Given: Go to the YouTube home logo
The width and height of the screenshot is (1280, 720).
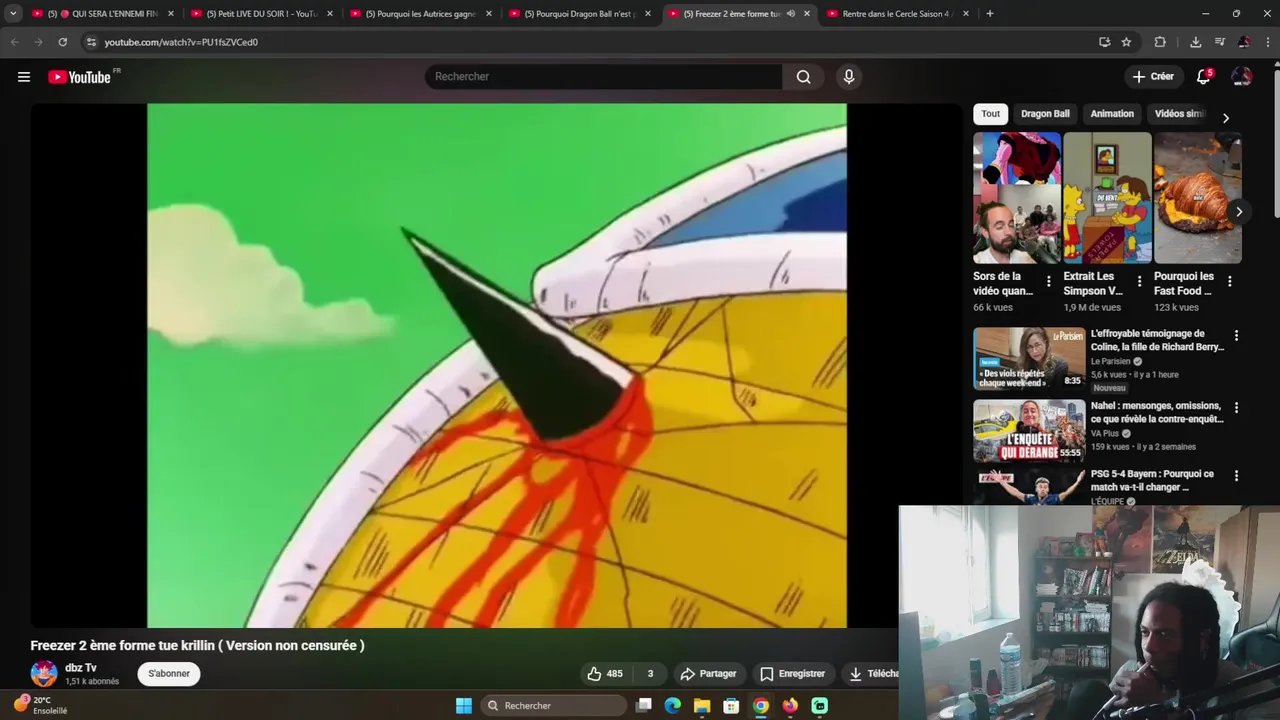Looking at the screenshot, I should tap(80, 77).
